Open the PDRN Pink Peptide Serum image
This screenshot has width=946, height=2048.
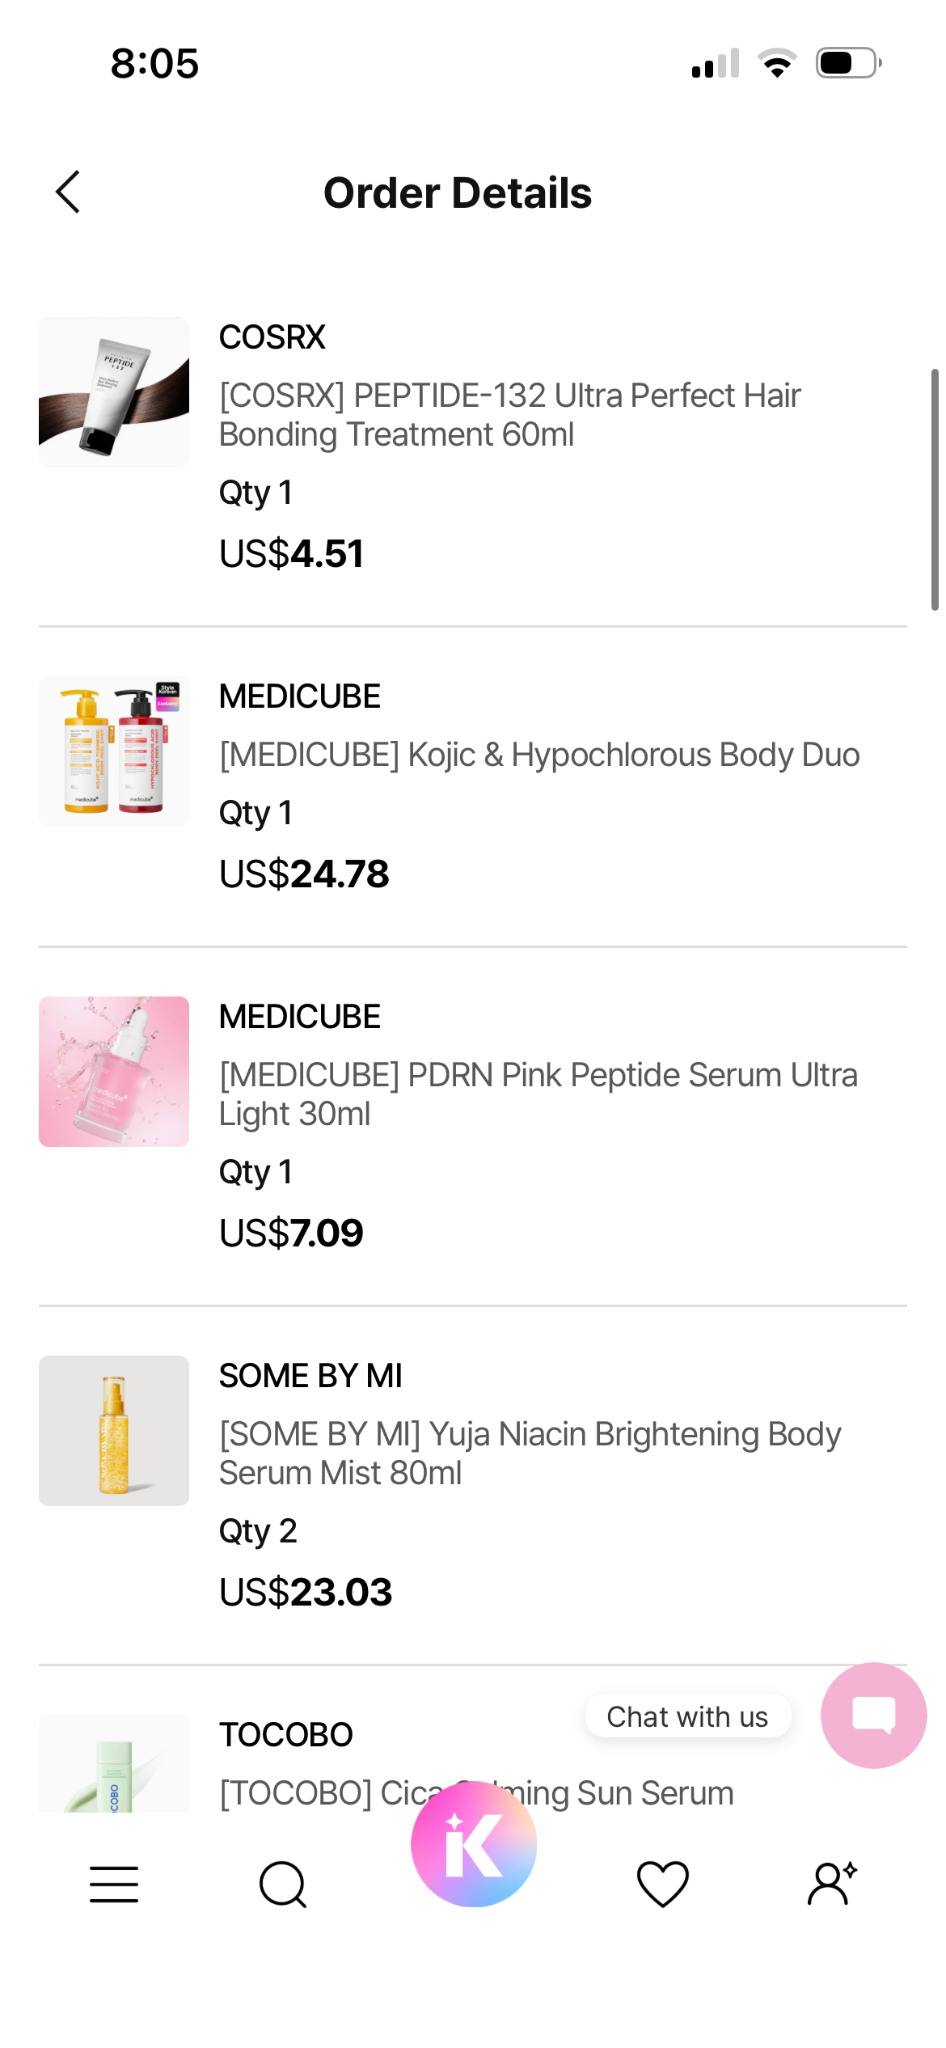[x=114, y=1071]
